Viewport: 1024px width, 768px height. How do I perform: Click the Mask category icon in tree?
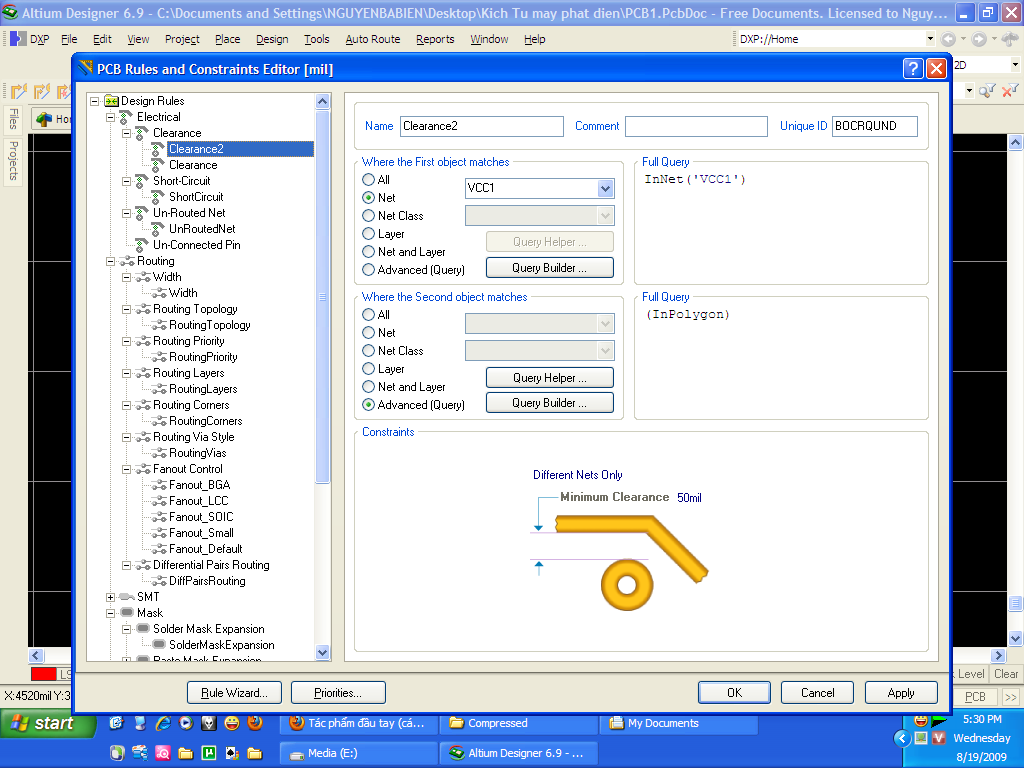(x=126, y=613)
